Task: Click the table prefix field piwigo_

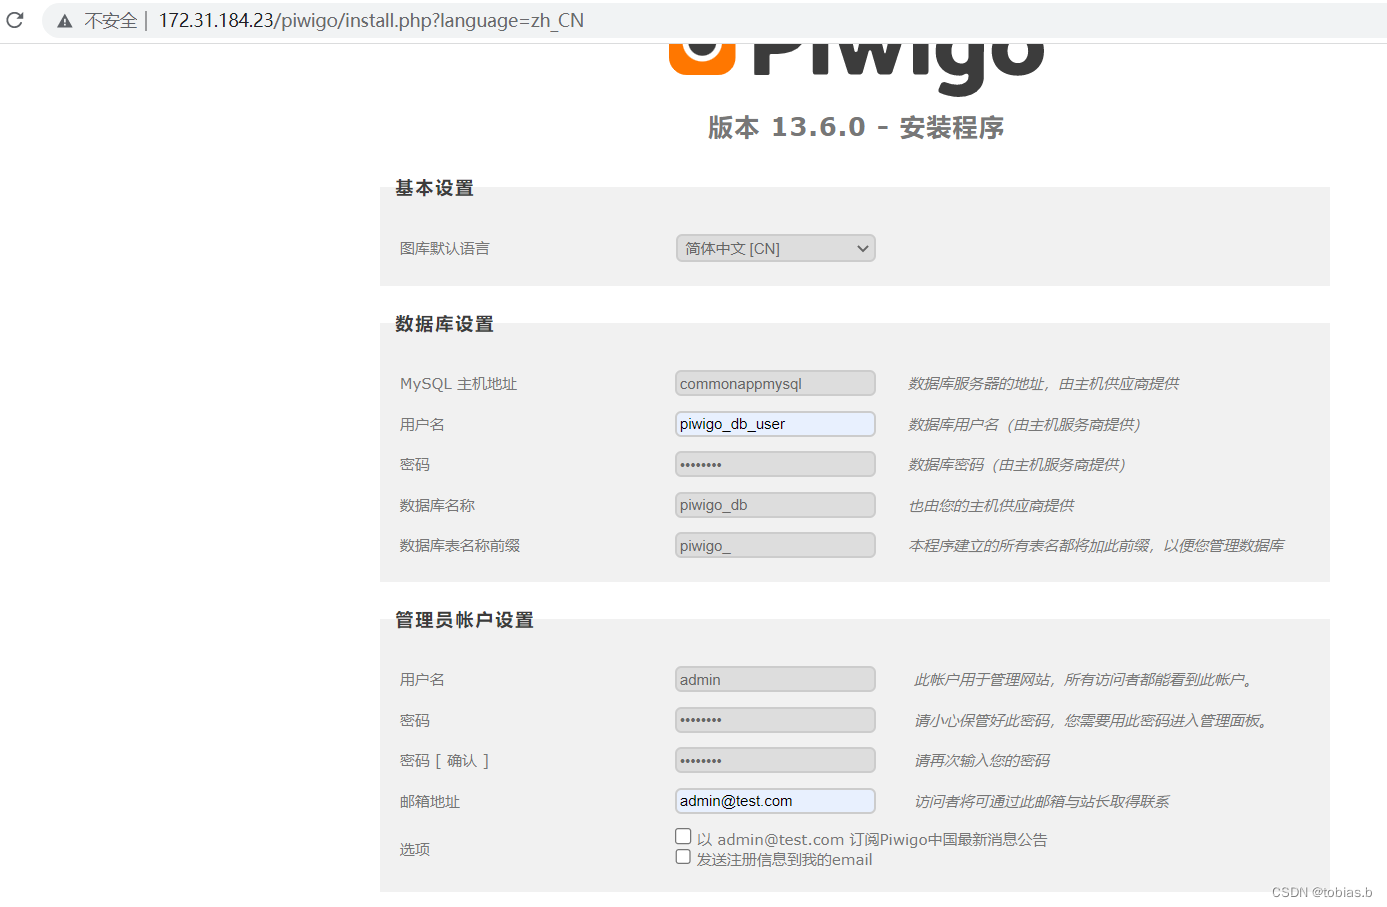Action: coord(775,545)
